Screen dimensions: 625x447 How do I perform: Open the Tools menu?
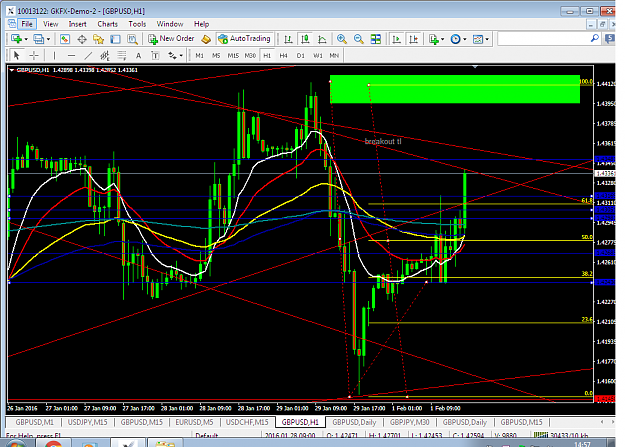point(137,24)
